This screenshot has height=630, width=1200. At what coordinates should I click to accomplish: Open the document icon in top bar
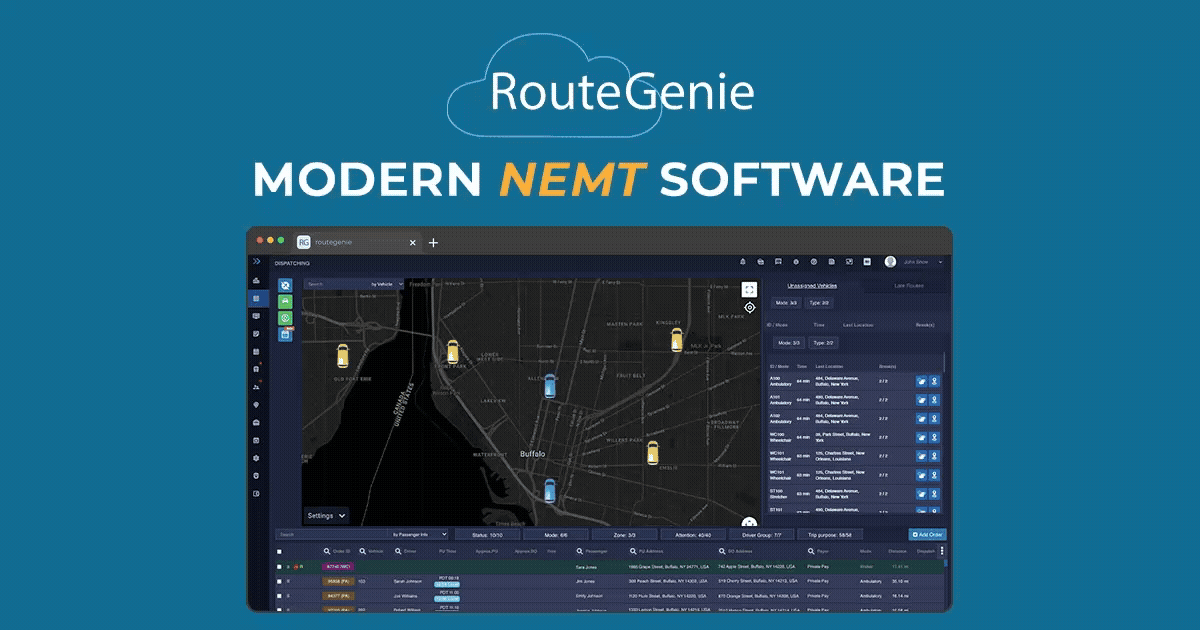[x=831, y=262]
